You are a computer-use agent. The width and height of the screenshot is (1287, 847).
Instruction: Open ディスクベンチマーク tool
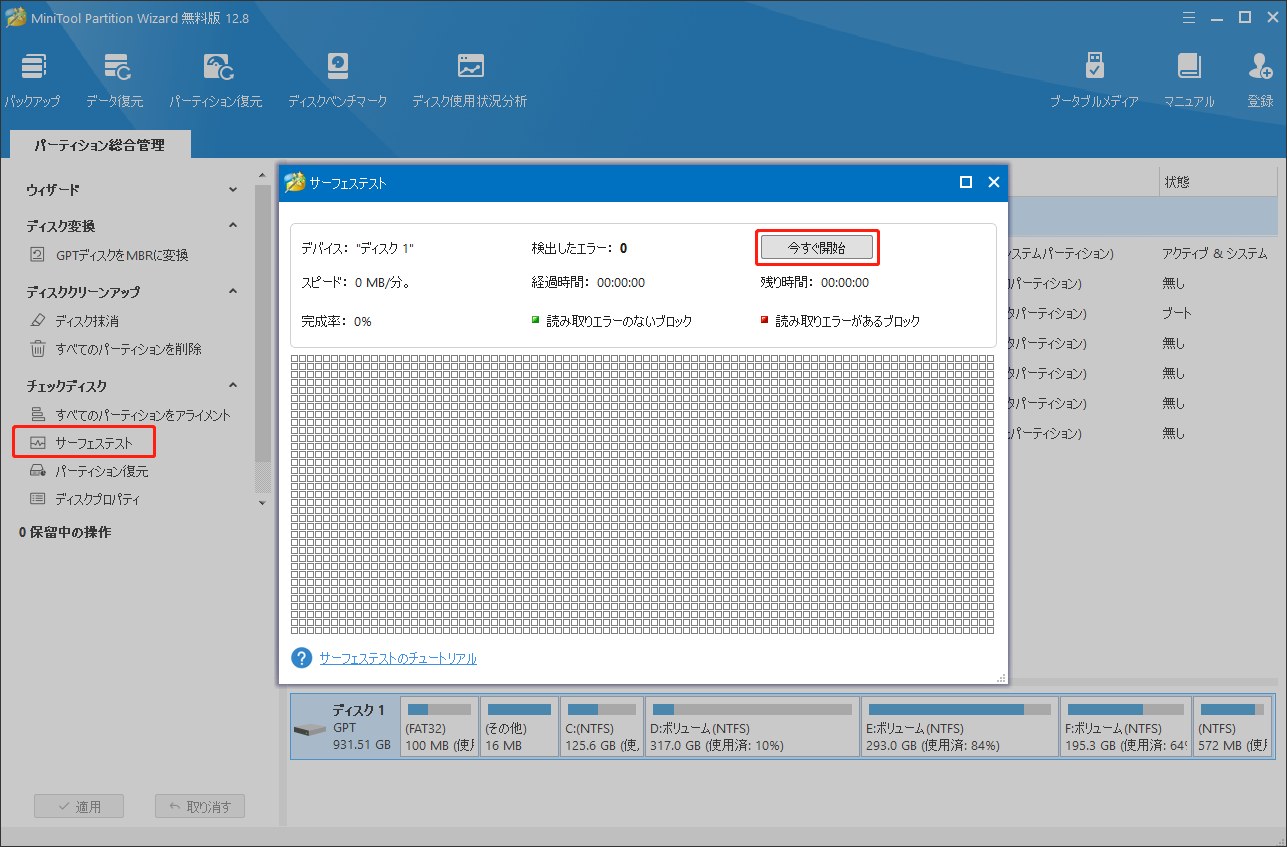click(x=338, y=80)
